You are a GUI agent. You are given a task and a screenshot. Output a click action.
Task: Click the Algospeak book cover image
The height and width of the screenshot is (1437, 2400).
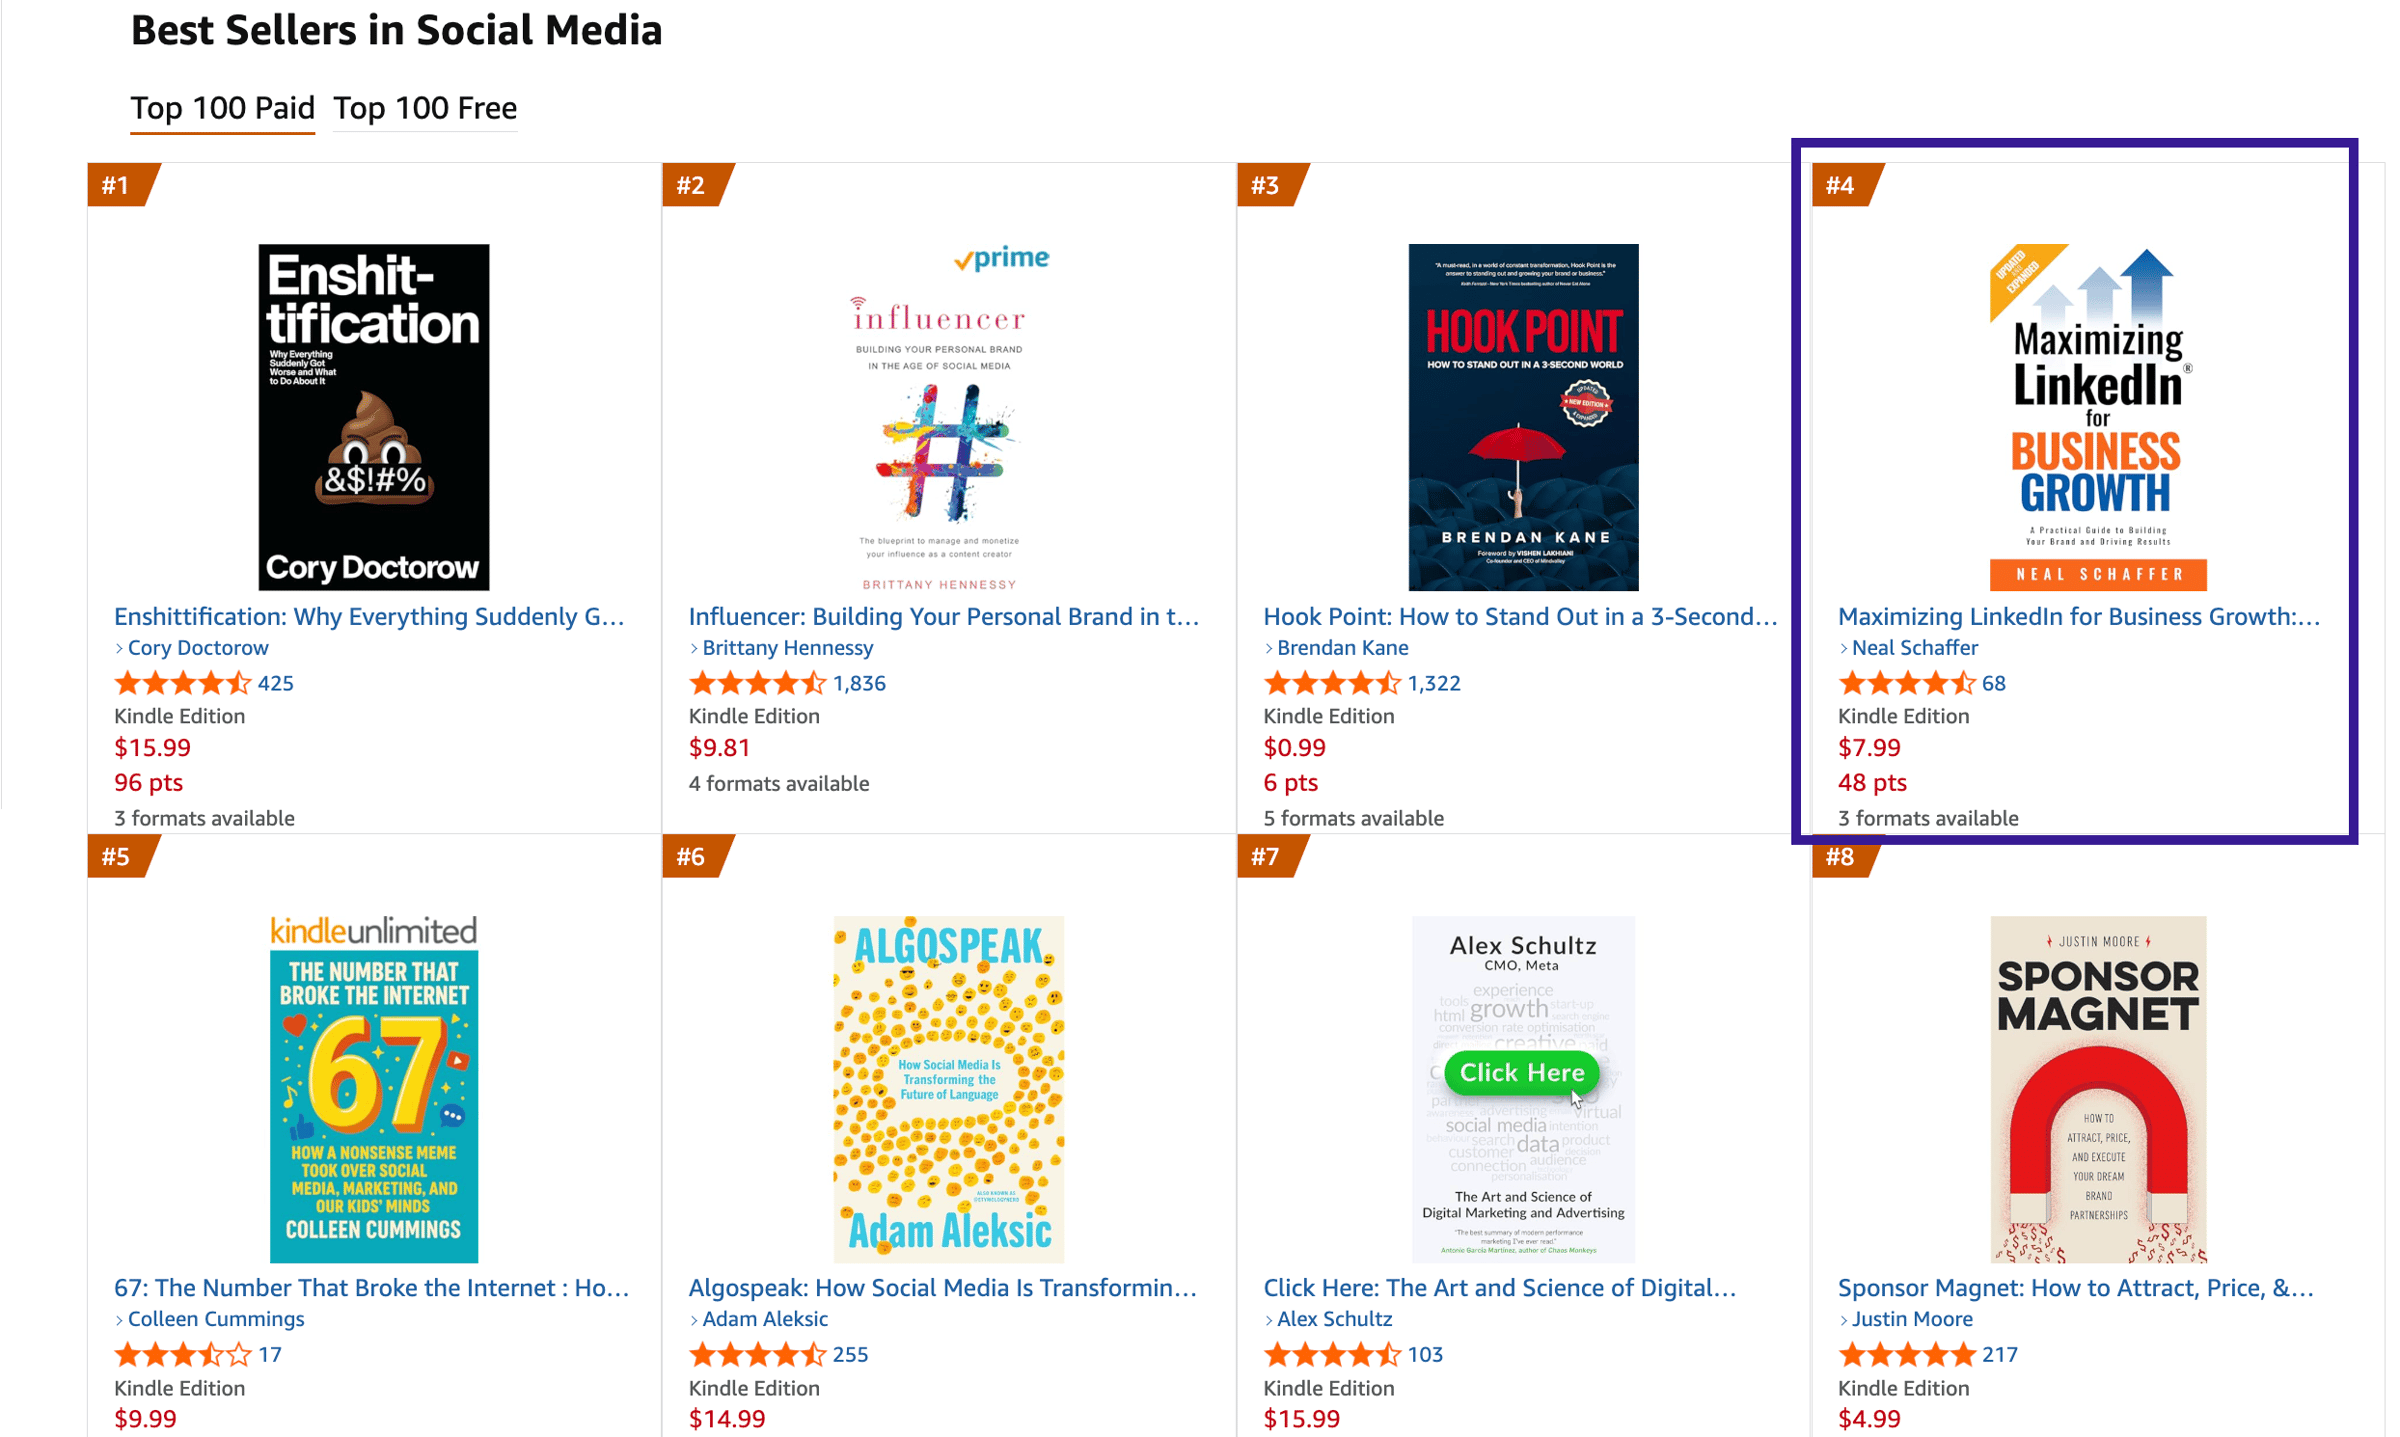[948, 1088]
